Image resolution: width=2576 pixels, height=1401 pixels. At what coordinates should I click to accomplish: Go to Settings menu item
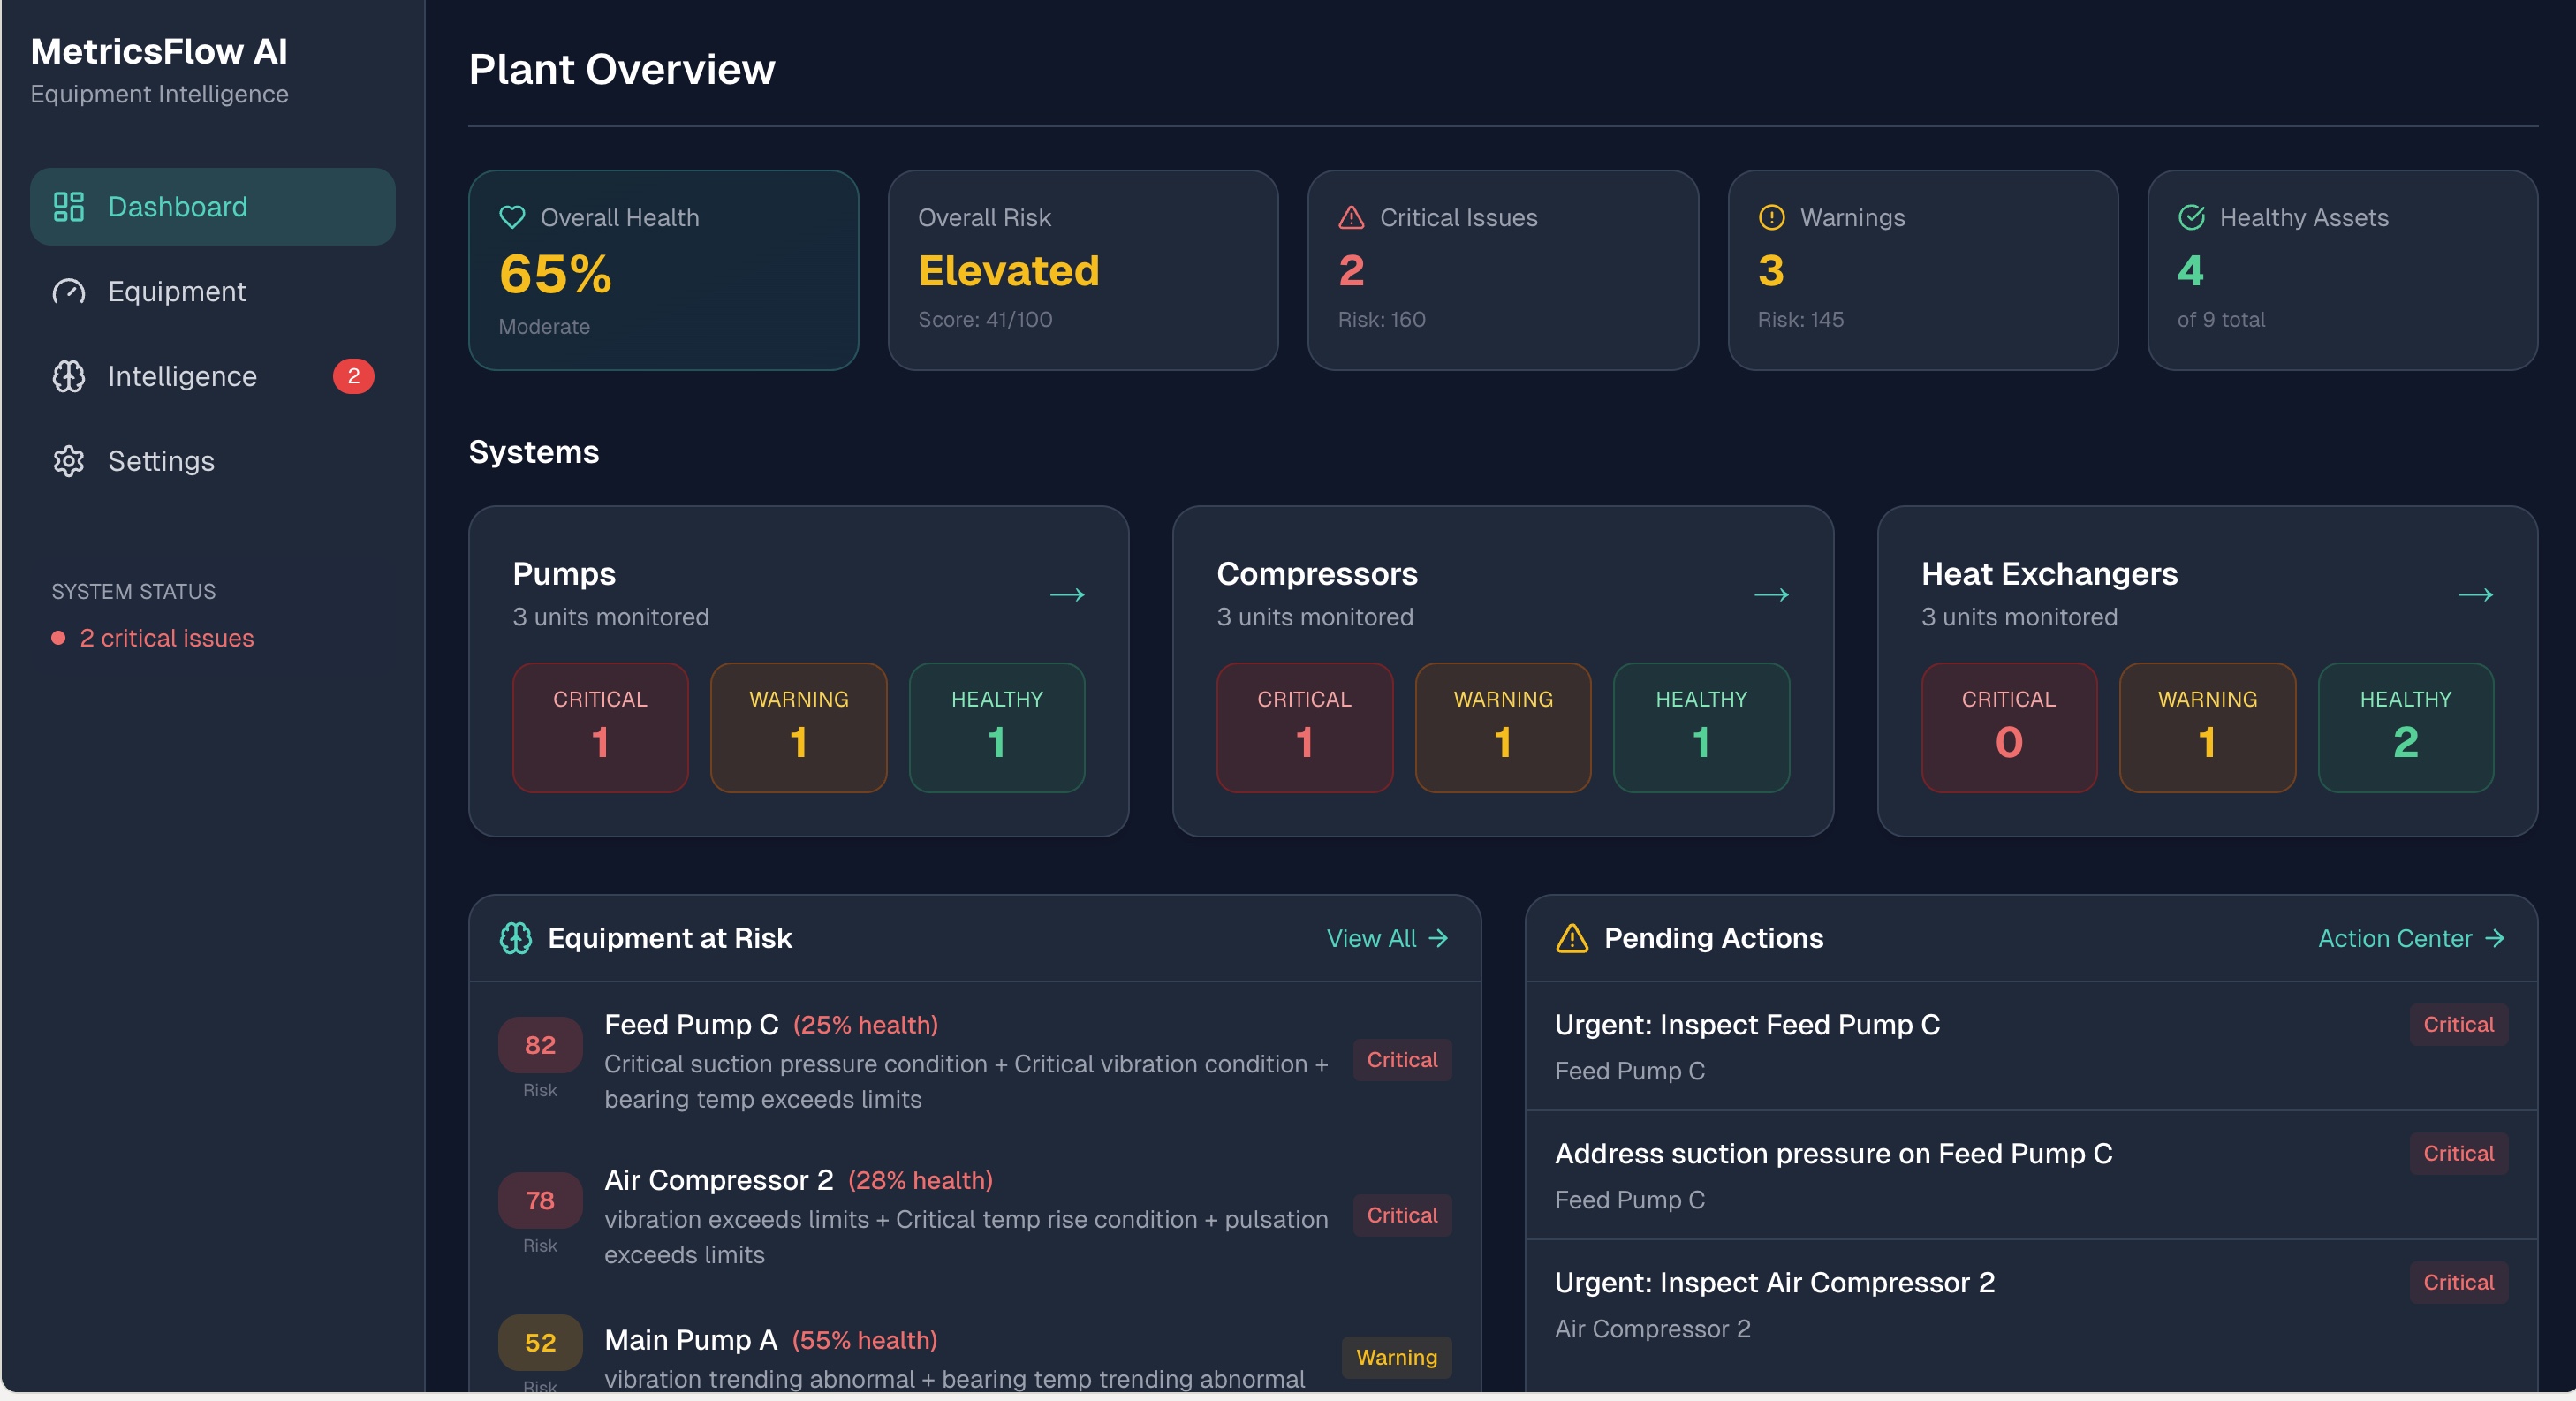click(161, 461)
